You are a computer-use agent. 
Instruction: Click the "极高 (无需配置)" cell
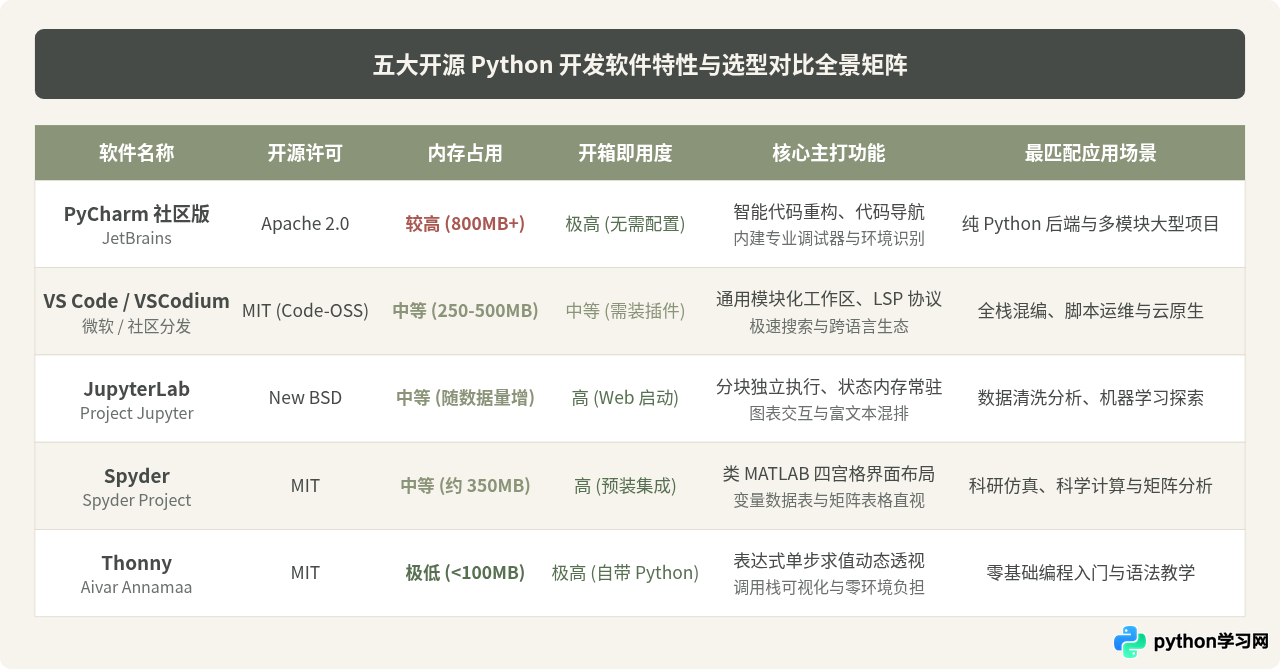pyautogui.click(x=625, y=224)
